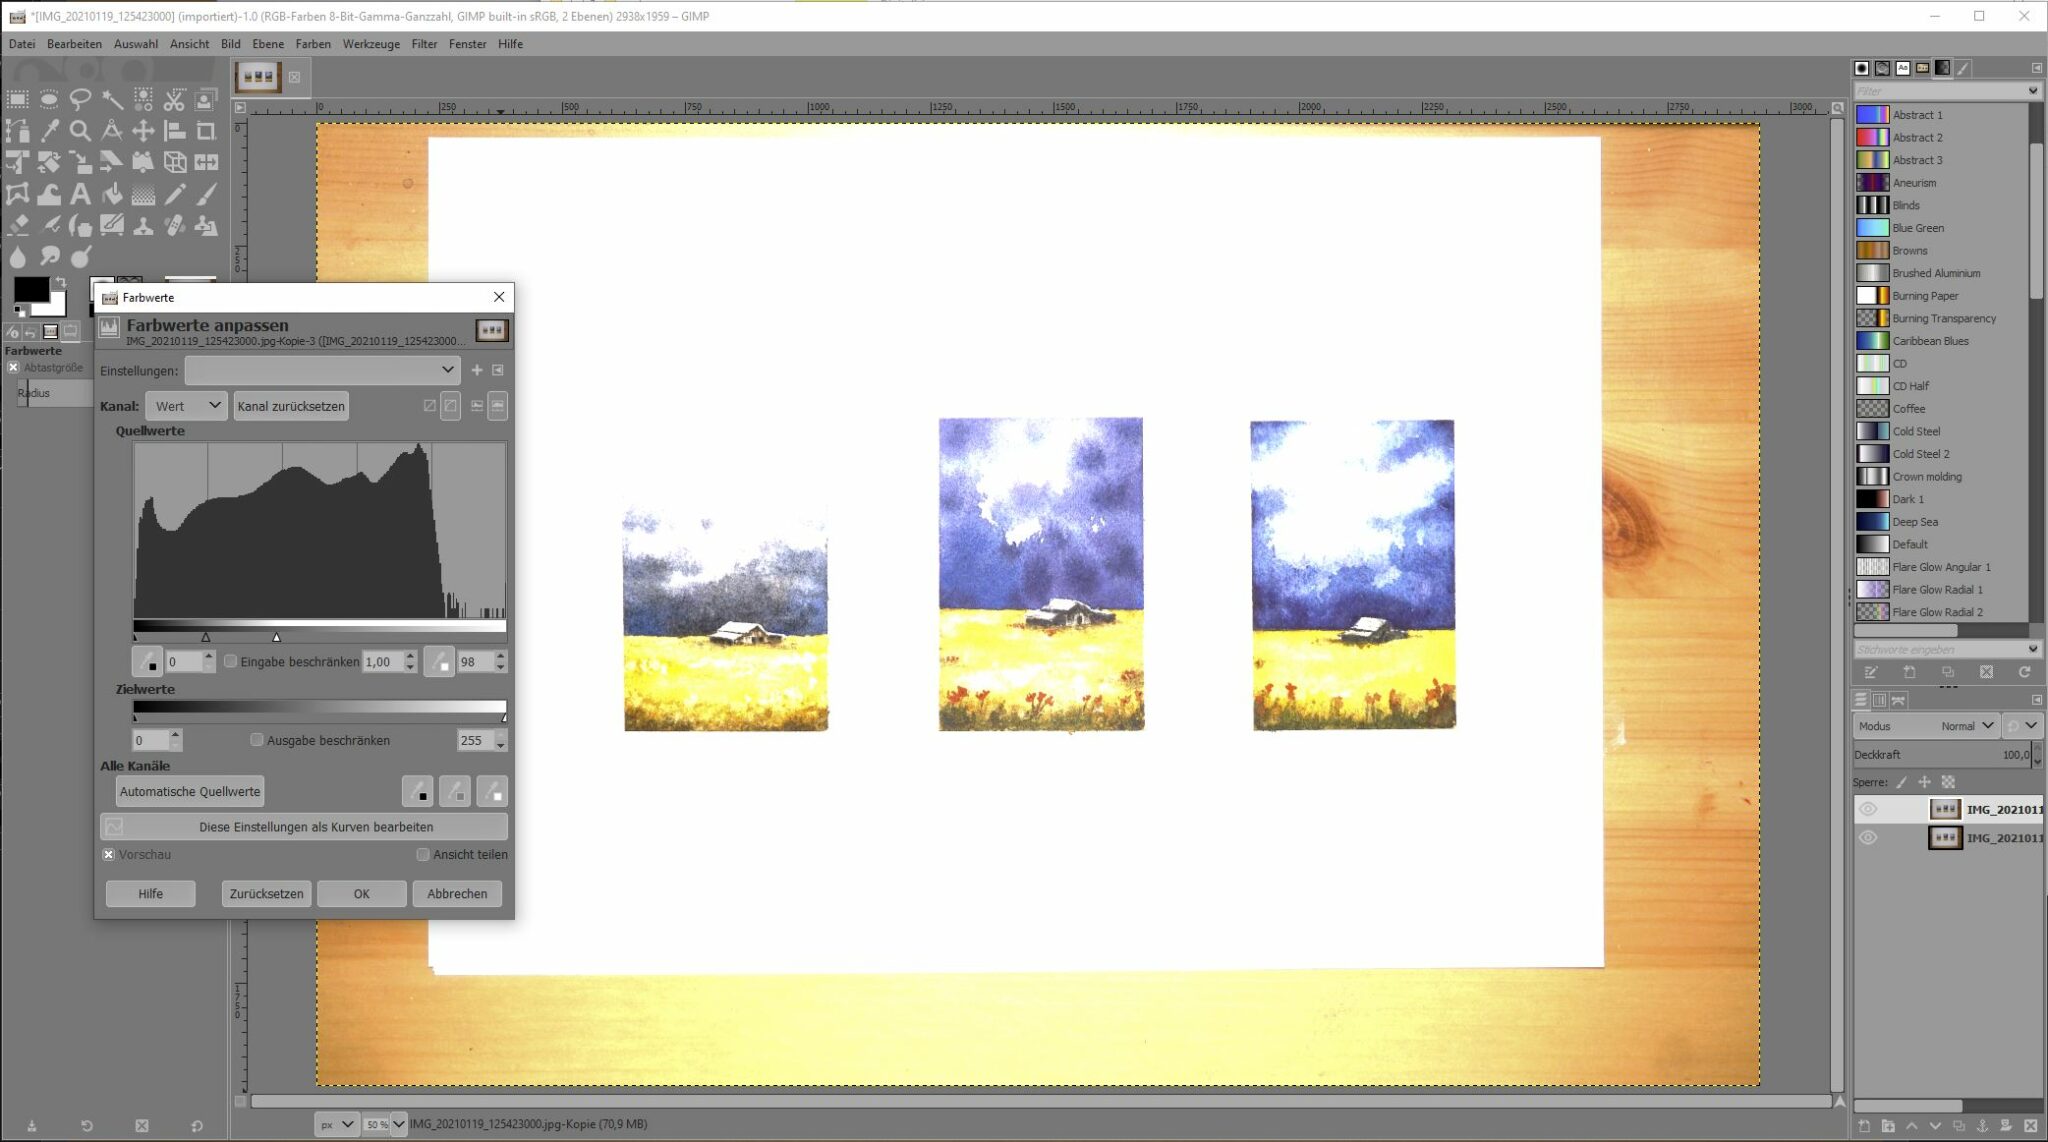Select the Pencil tool
The image size is (2048, 1142).
click(x=175, y=194)
